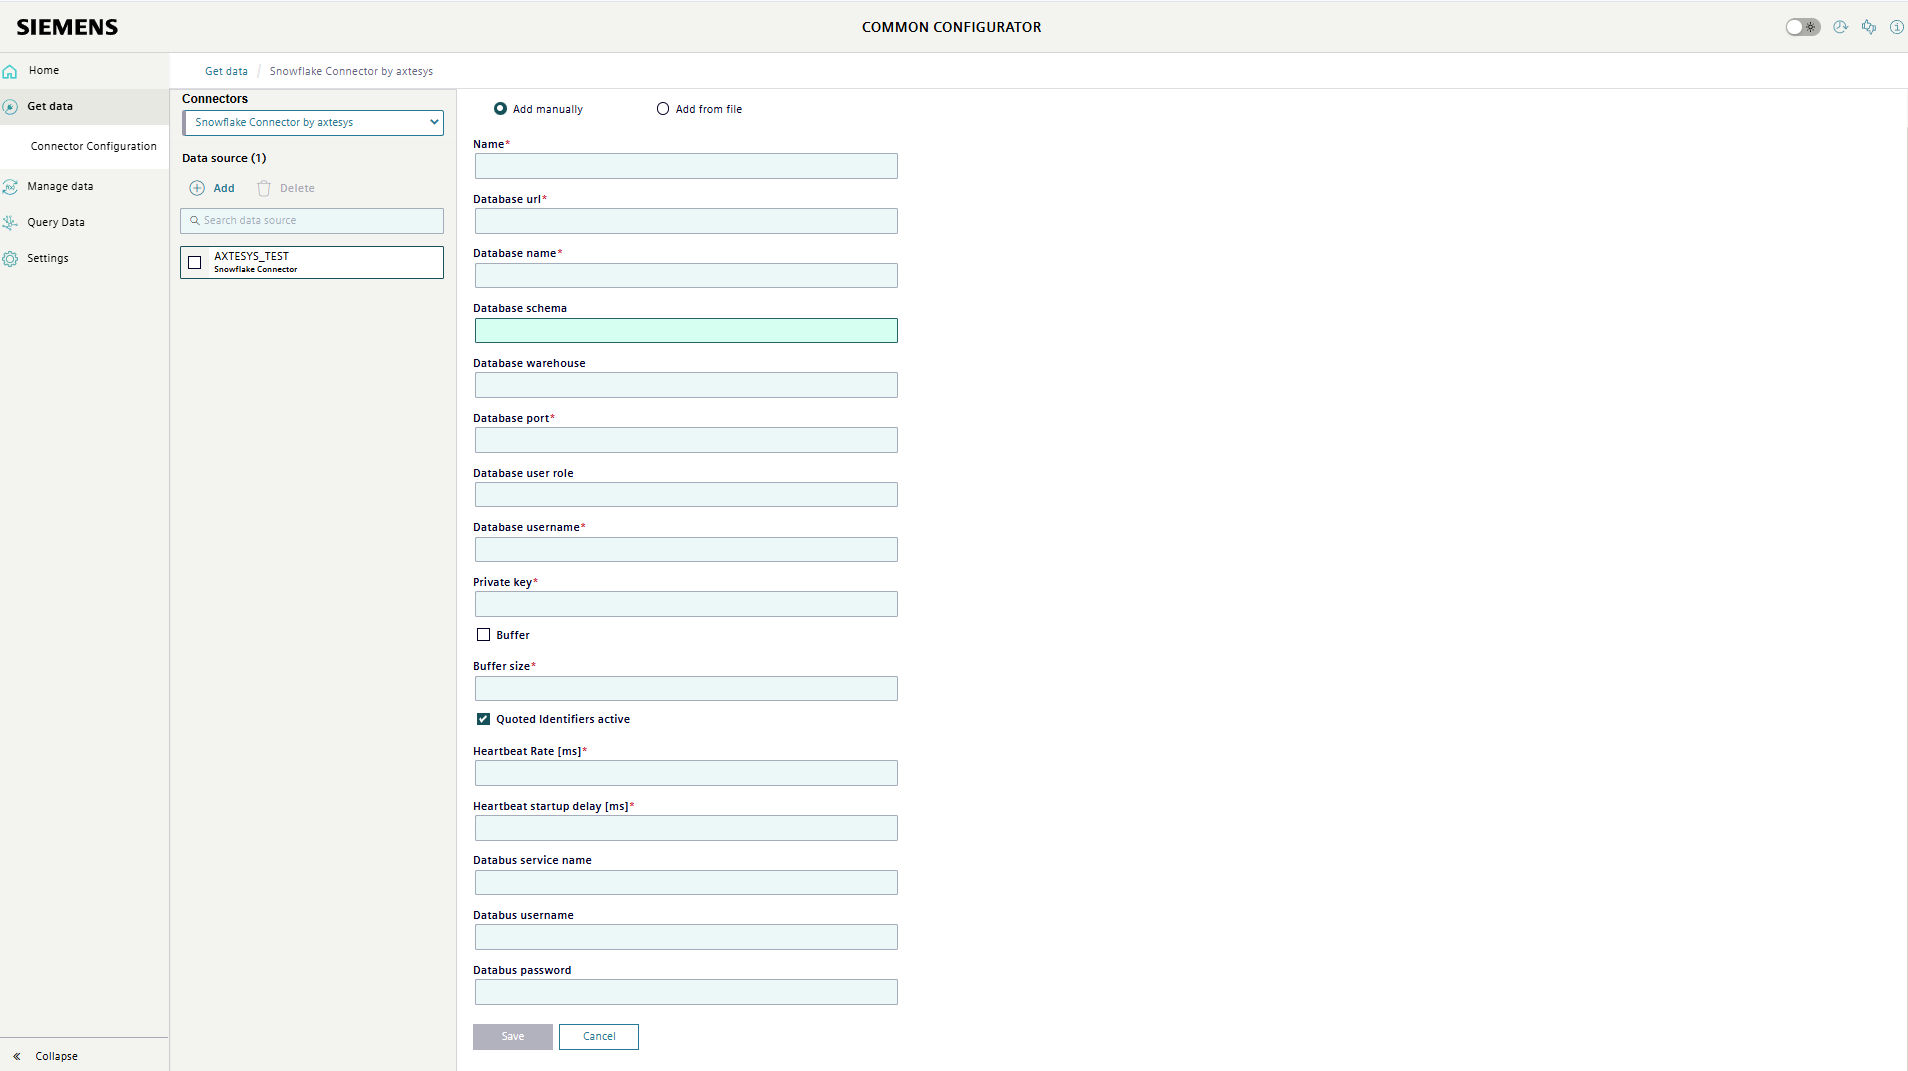Click the information icon in top bar

click(x=1896, y=27)
